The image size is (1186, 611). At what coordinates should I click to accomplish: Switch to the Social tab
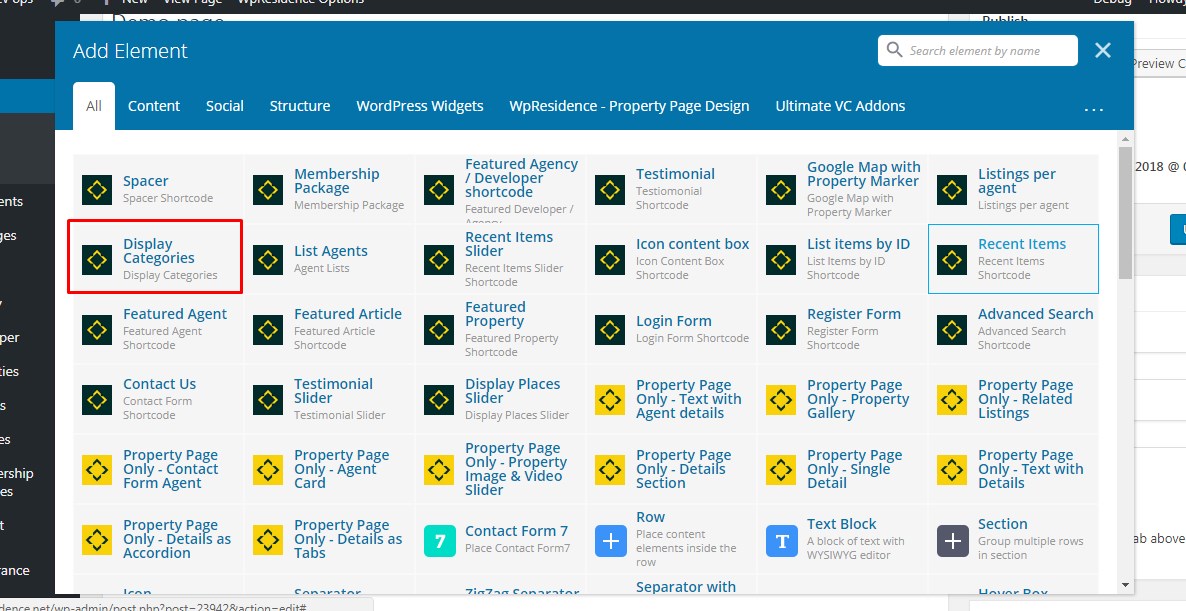click(x=225, y=106)
